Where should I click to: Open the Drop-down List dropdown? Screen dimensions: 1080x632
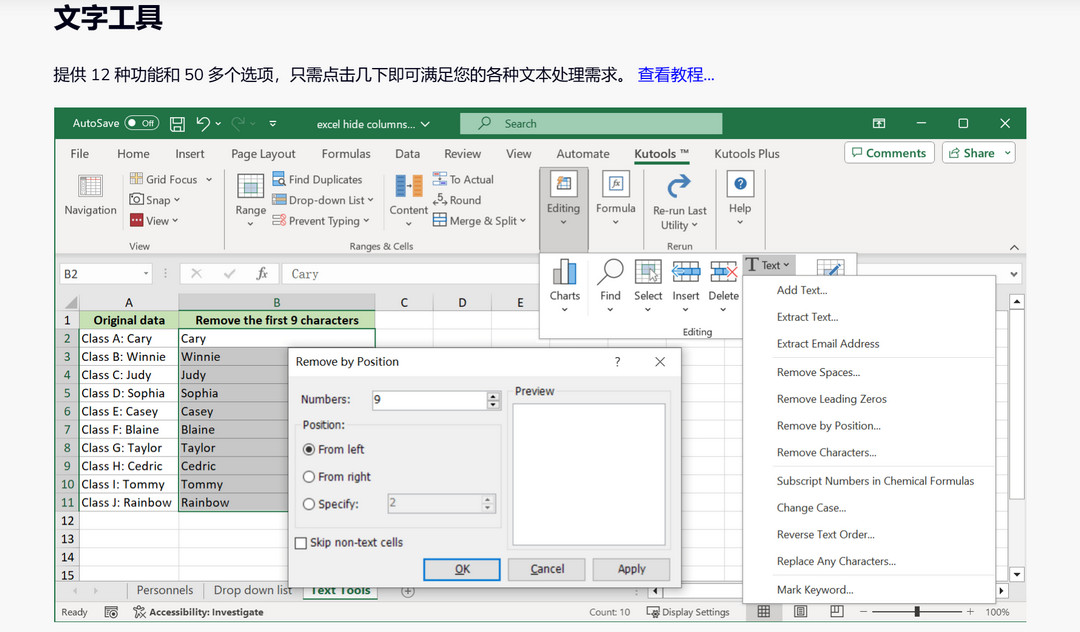coord(323,200)
